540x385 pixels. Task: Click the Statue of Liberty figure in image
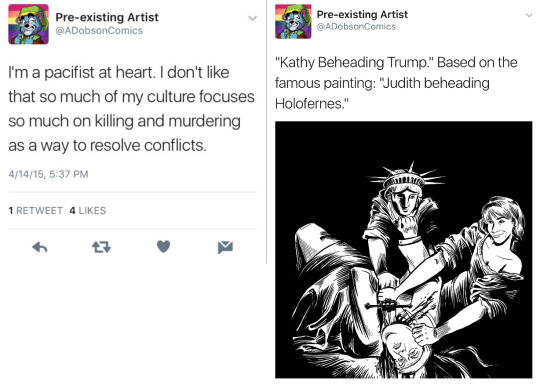pyautogui.click(x=401, y=220)
